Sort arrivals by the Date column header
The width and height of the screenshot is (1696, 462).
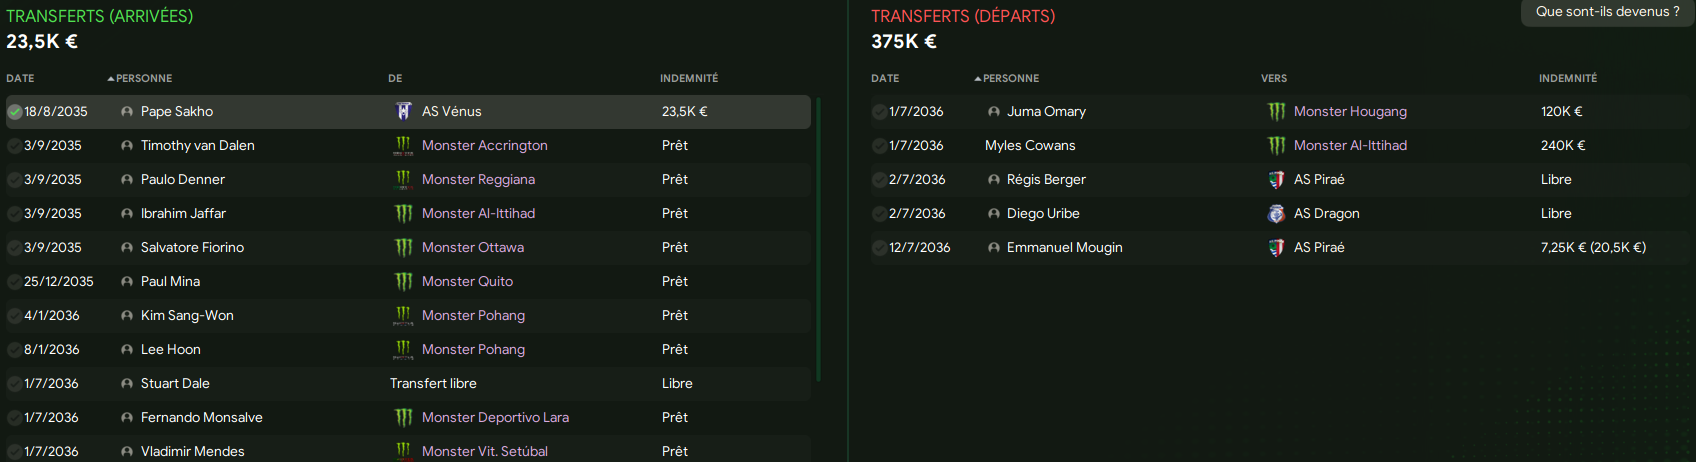click(20, 78)
